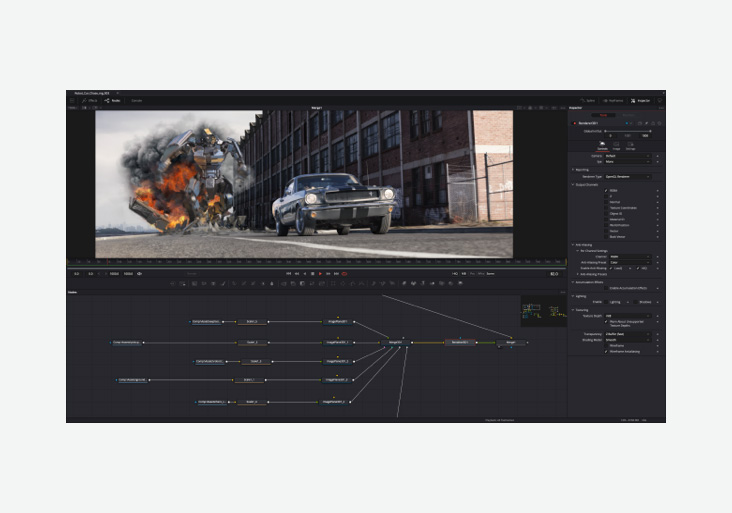Open the Camera dropdown in the Inspector
The height and width of the screenshot is (513, 732).
click(628, 156)
